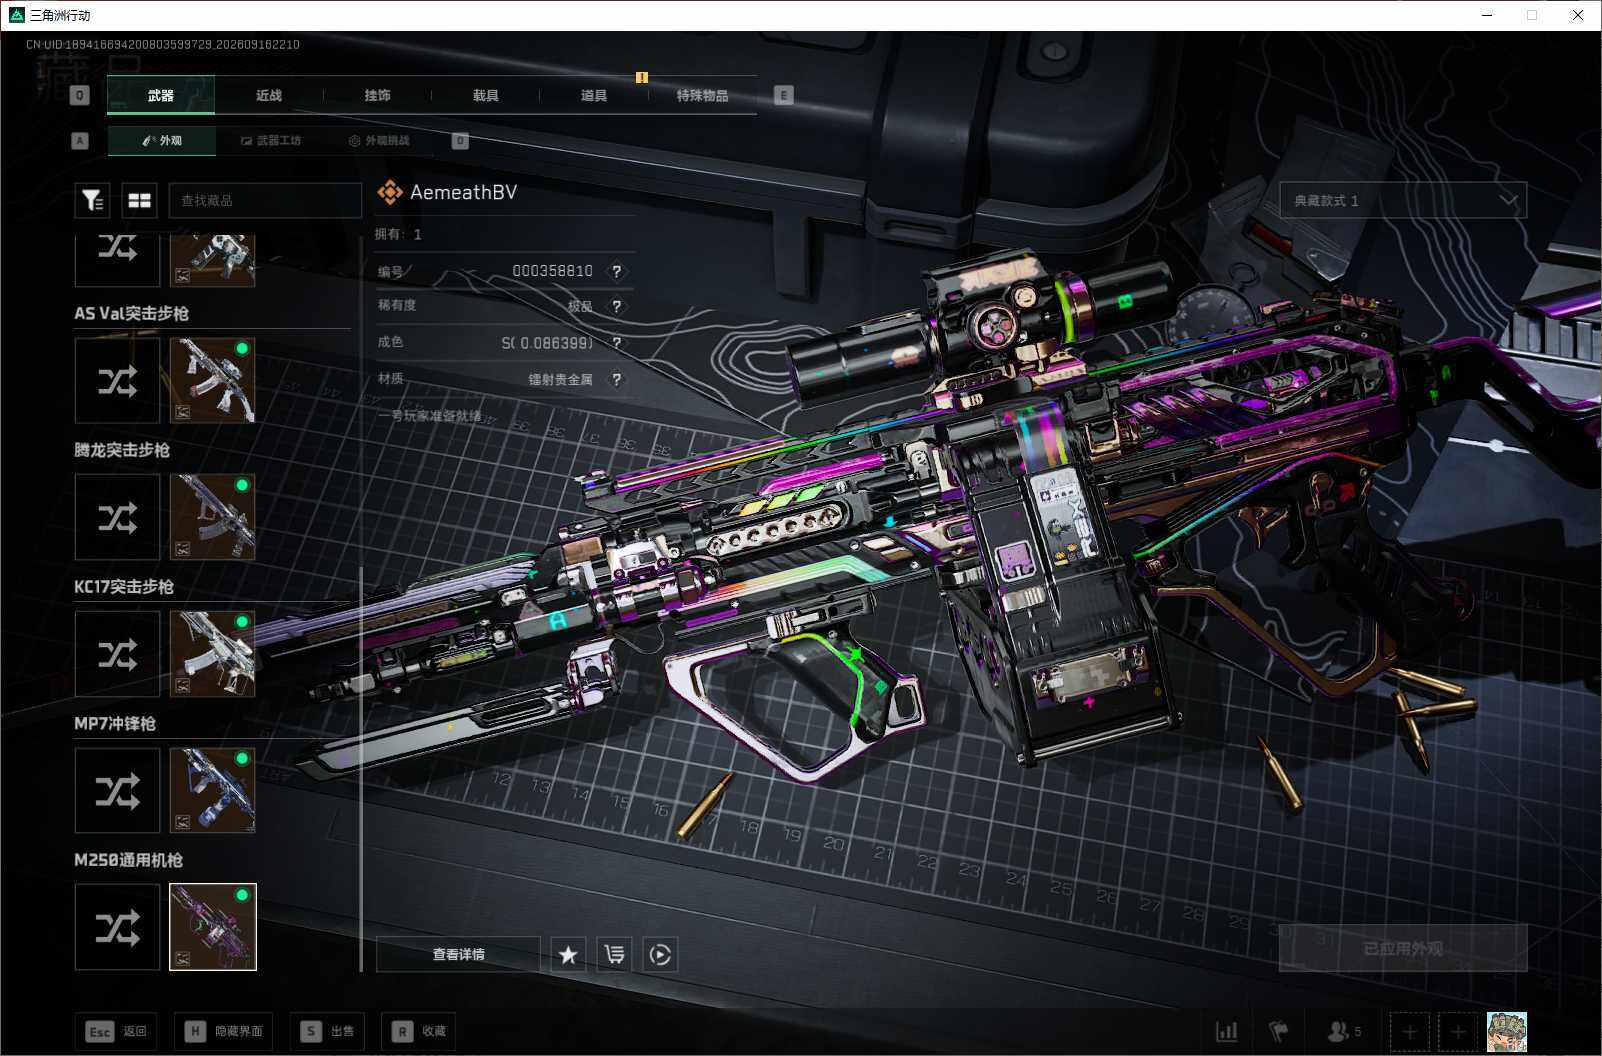This screenshot has height=1056, width=1602.
Task: Click the A key previous sub-tab icon
Action: (x=80, y=141)
